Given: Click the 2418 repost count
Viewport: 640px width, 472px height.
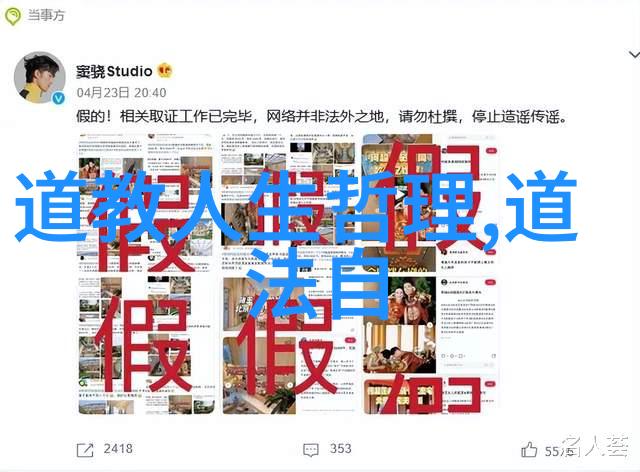Looking at the screenshot, I should tap(118, 449).
